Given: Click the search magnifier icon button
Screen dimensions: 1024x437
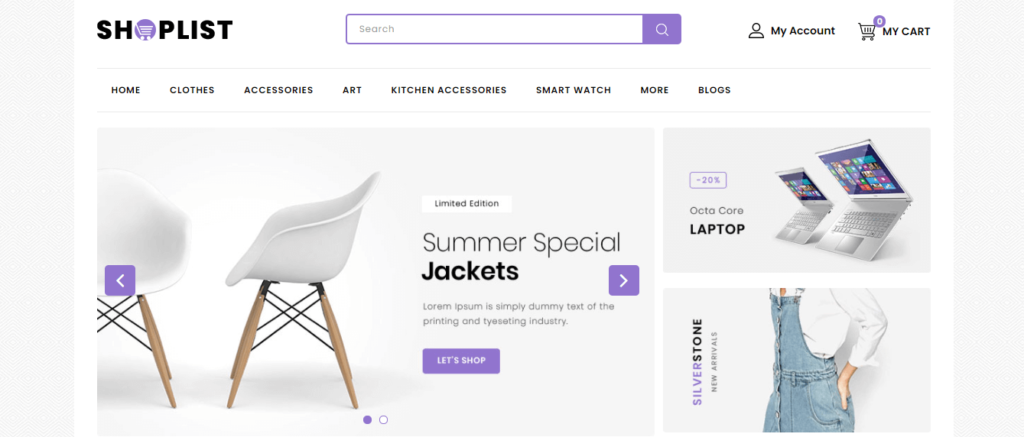Looking at the screenshot, I should click(662, 29).
